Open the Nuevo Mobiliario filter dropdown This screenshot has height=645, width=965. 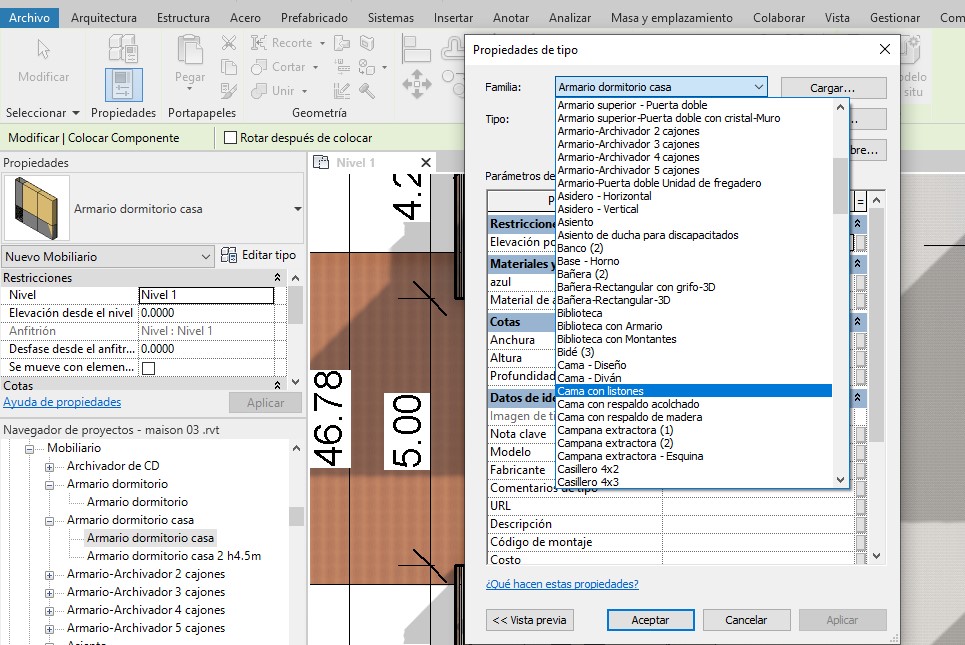pyautogui.click(x=206, y=257)
